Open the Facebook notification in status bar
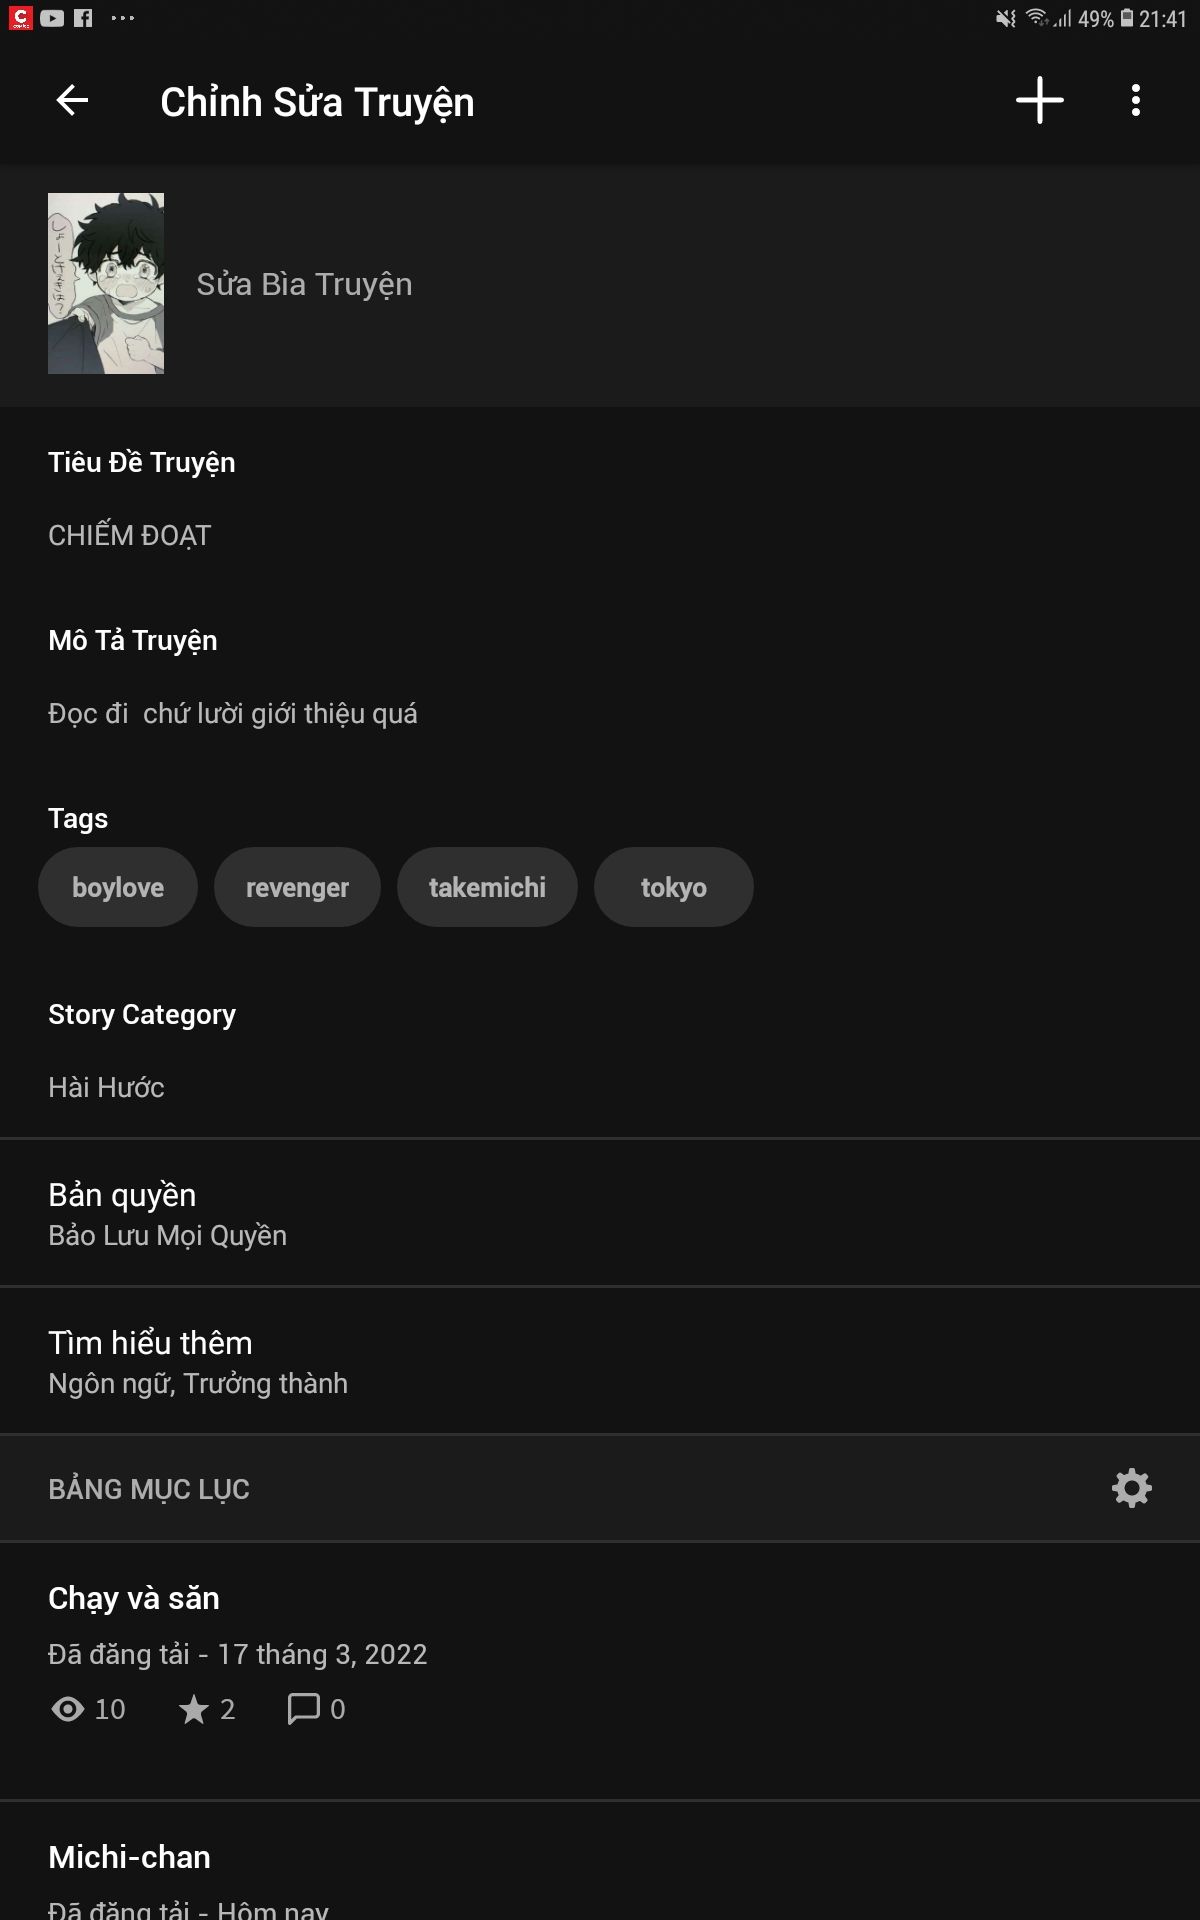This screenshot has width=1200, height=1920. (x=83, y=17)
